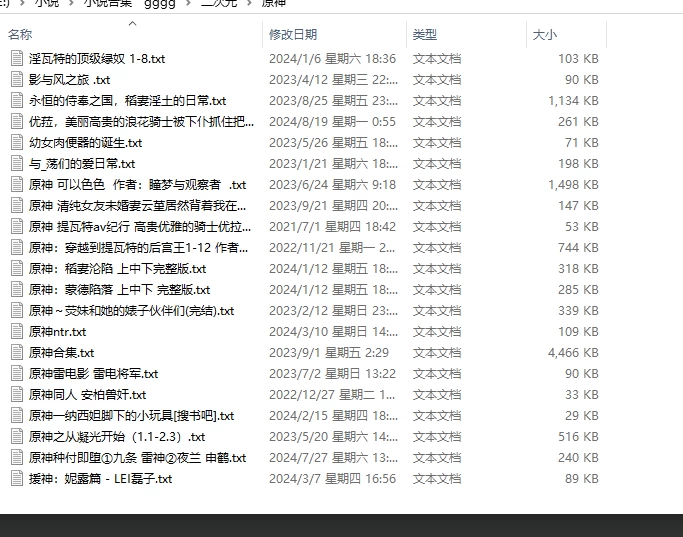
Task: Select 原神：稻妻沦陷 上中下完整版.txt
Action: click(118, 268)
